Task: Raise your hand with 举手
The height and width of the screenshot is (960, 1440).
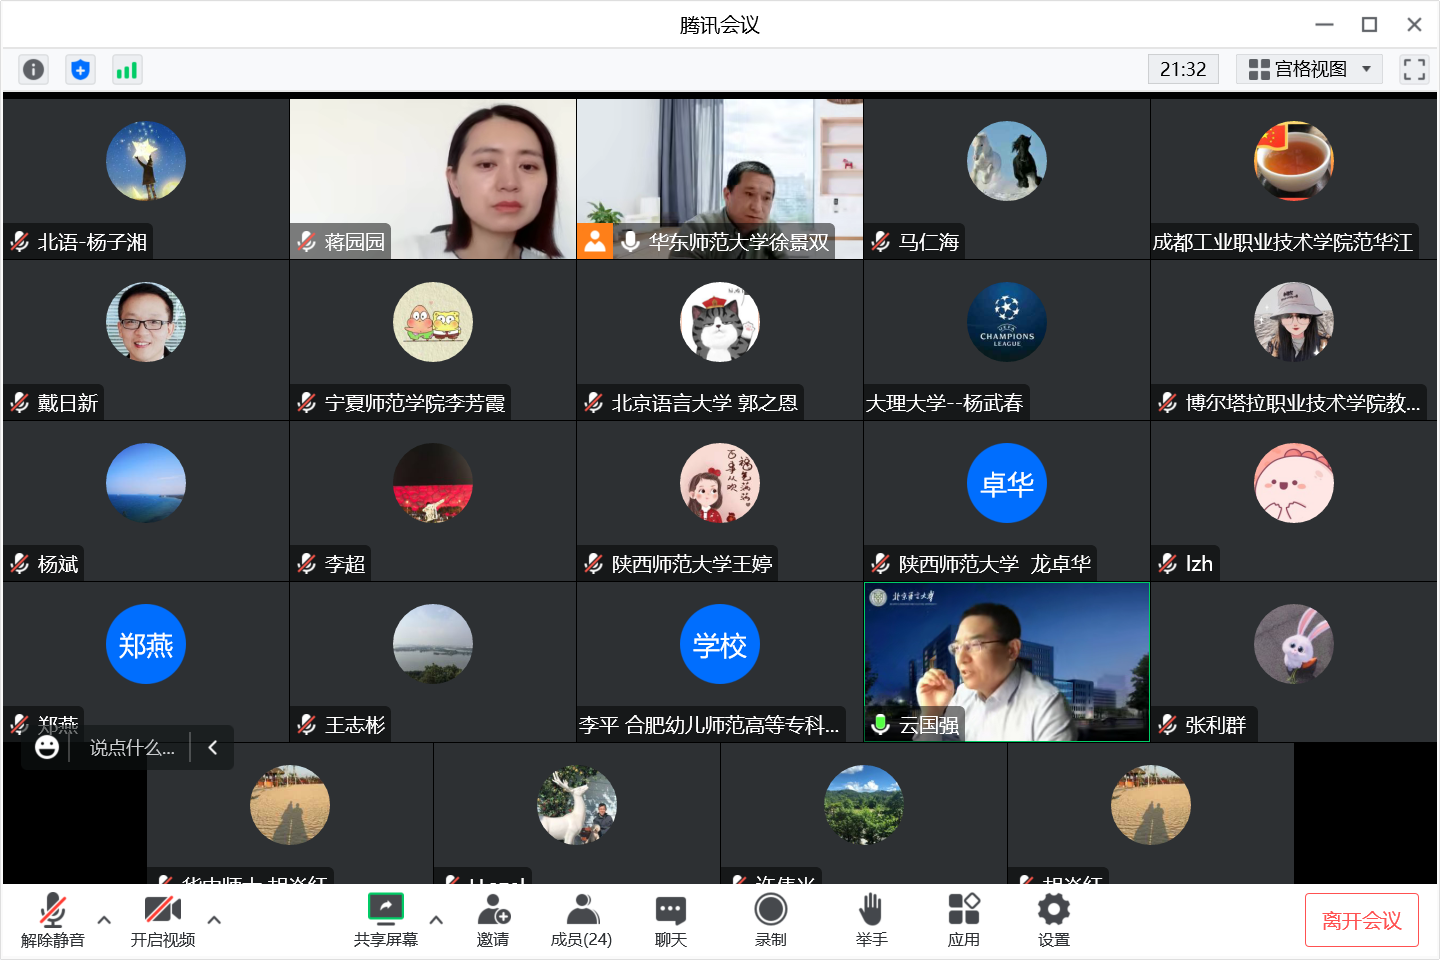Action: pos(871,920)
